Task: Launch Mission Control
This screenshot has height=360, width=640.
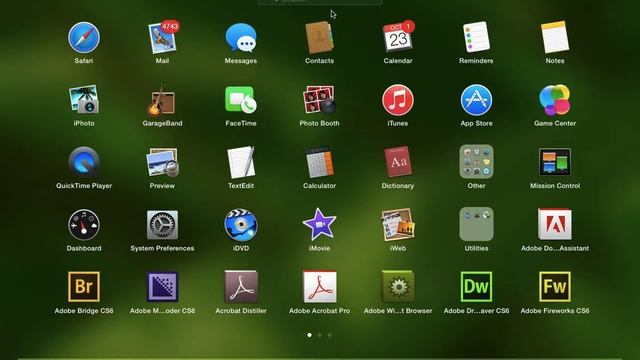Action: click(555, 162)
